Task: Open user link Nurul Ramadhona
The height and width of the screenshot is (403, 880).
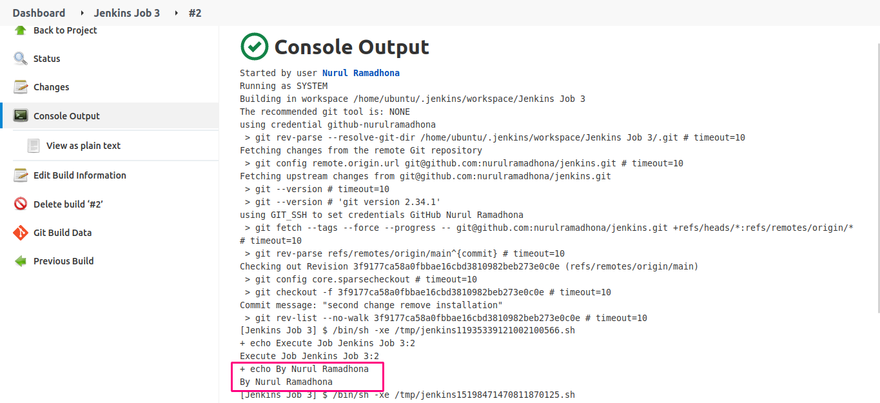Action: [361, 73]
